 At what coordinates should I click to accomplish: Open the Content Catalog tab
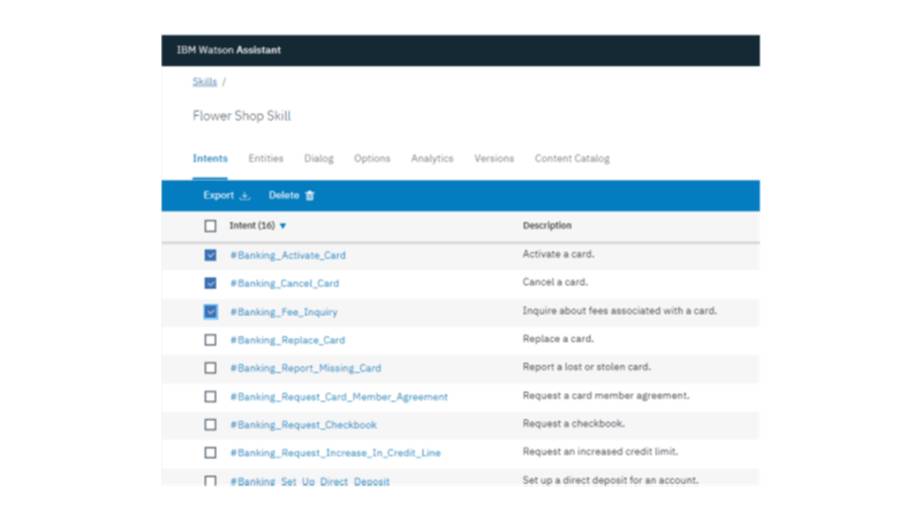click(x=572, y=158)
